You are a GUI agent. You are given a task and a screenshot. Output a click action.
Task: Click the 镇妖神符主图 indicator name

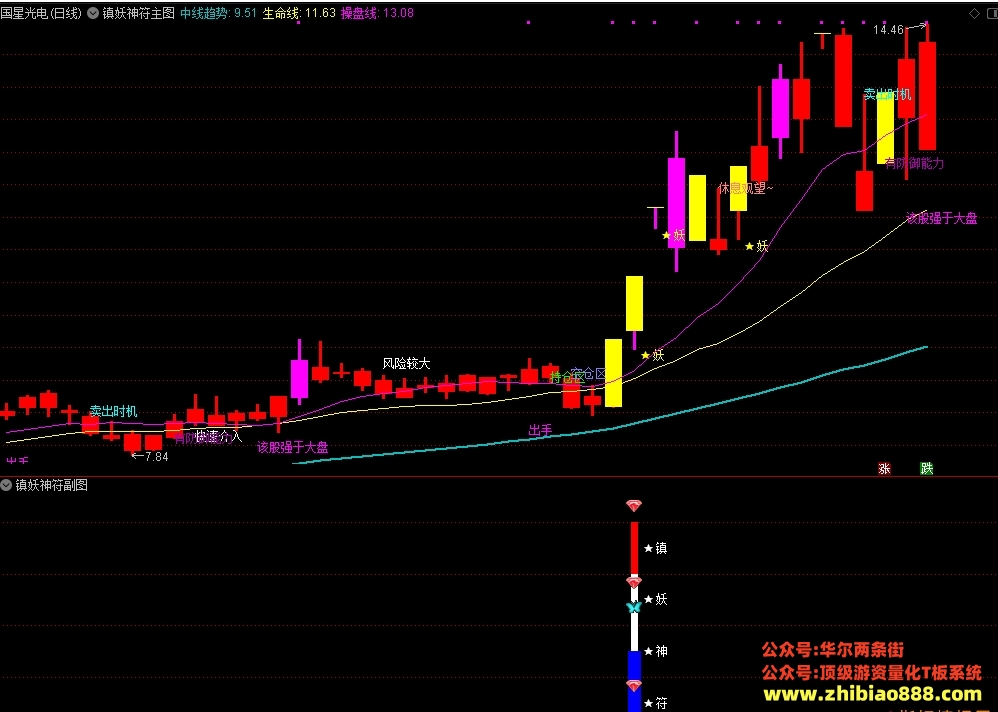click(138, 13)
